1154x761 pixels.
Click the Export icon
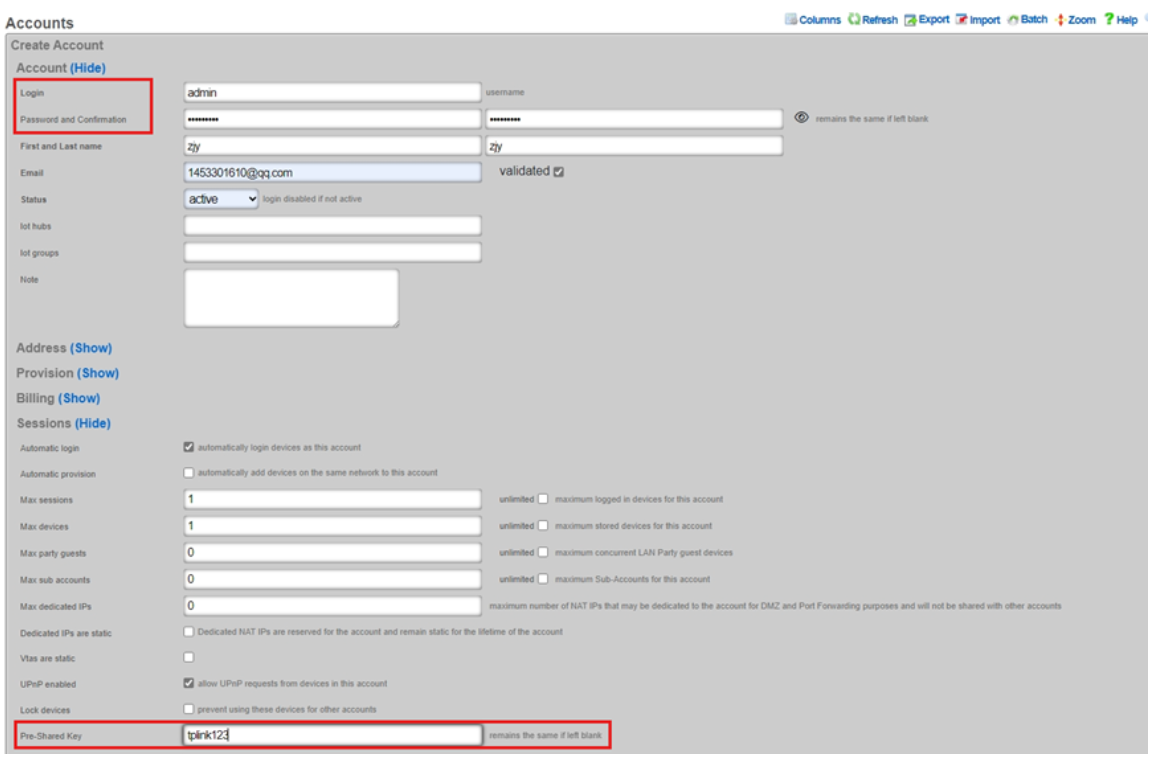pyautogui.click(x=911, y=20)
